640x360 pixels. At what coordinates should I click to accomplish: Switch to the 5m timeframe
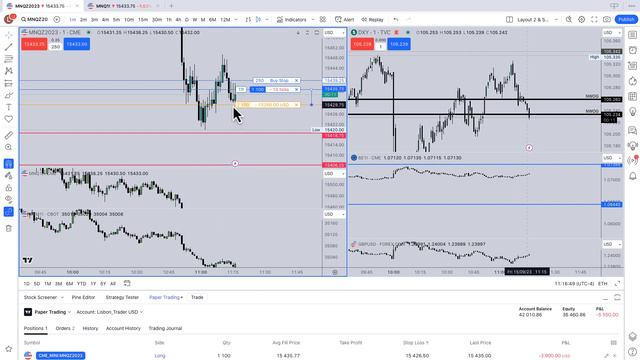(x=116, y=20)
